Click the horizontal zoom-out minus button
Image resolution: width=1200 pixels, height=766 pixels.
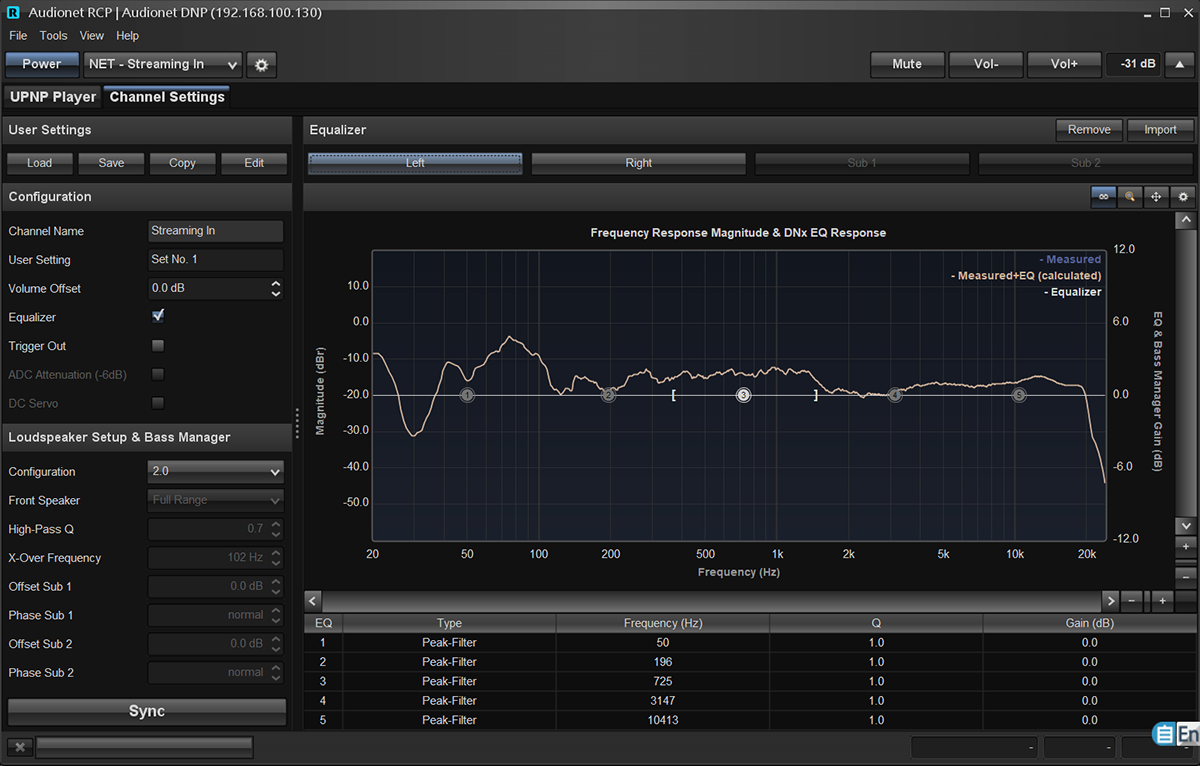click(x=1133, y=601)
